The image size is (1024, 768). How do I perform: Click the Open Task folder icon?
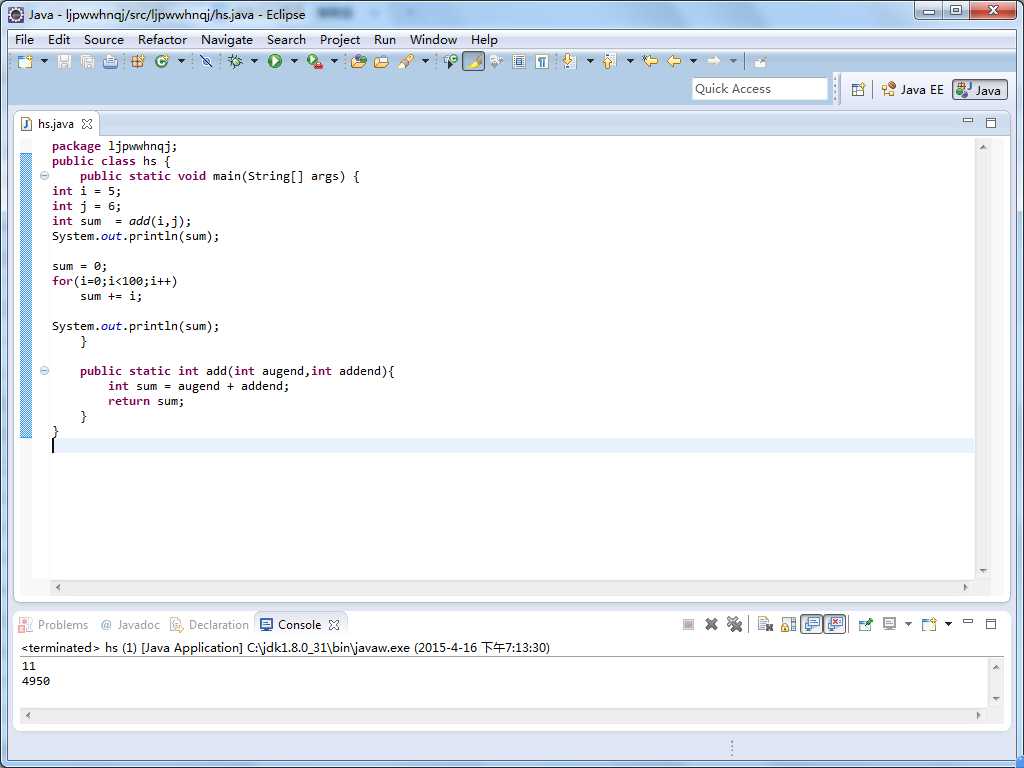pos(381,62)
